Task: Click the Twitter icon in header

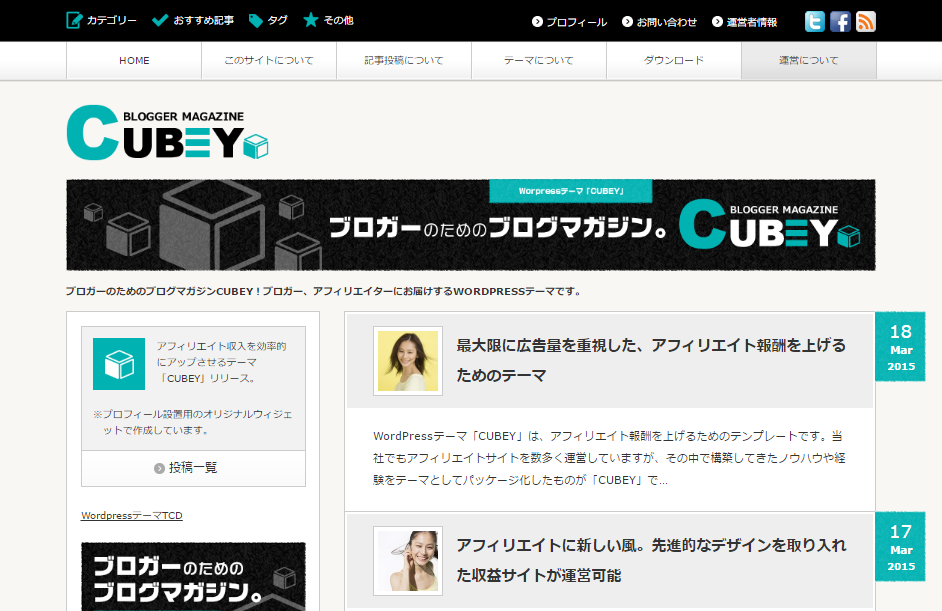Action: pyautogui.click(x=815, y=21)
